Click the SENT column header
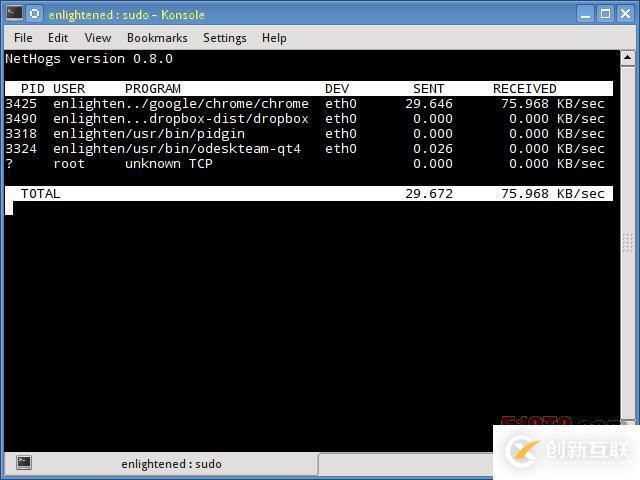This screenshot has height=480, width=640. (428, 89)
